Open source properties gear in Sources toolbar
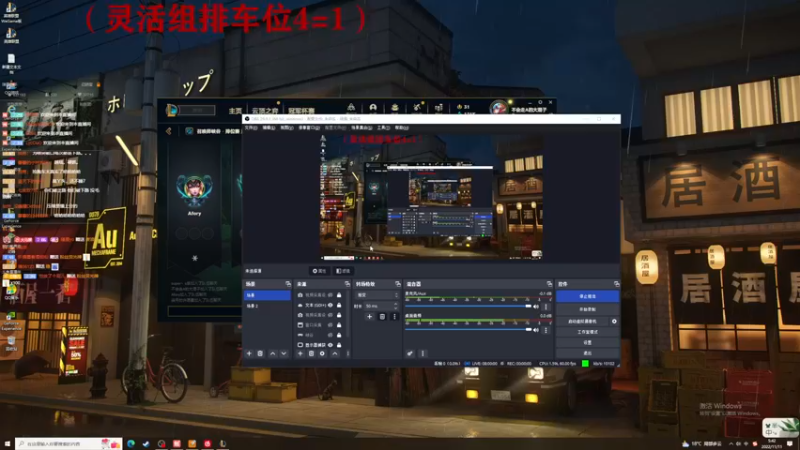This screenshot has height=450, width=800. tap(322, 353)
